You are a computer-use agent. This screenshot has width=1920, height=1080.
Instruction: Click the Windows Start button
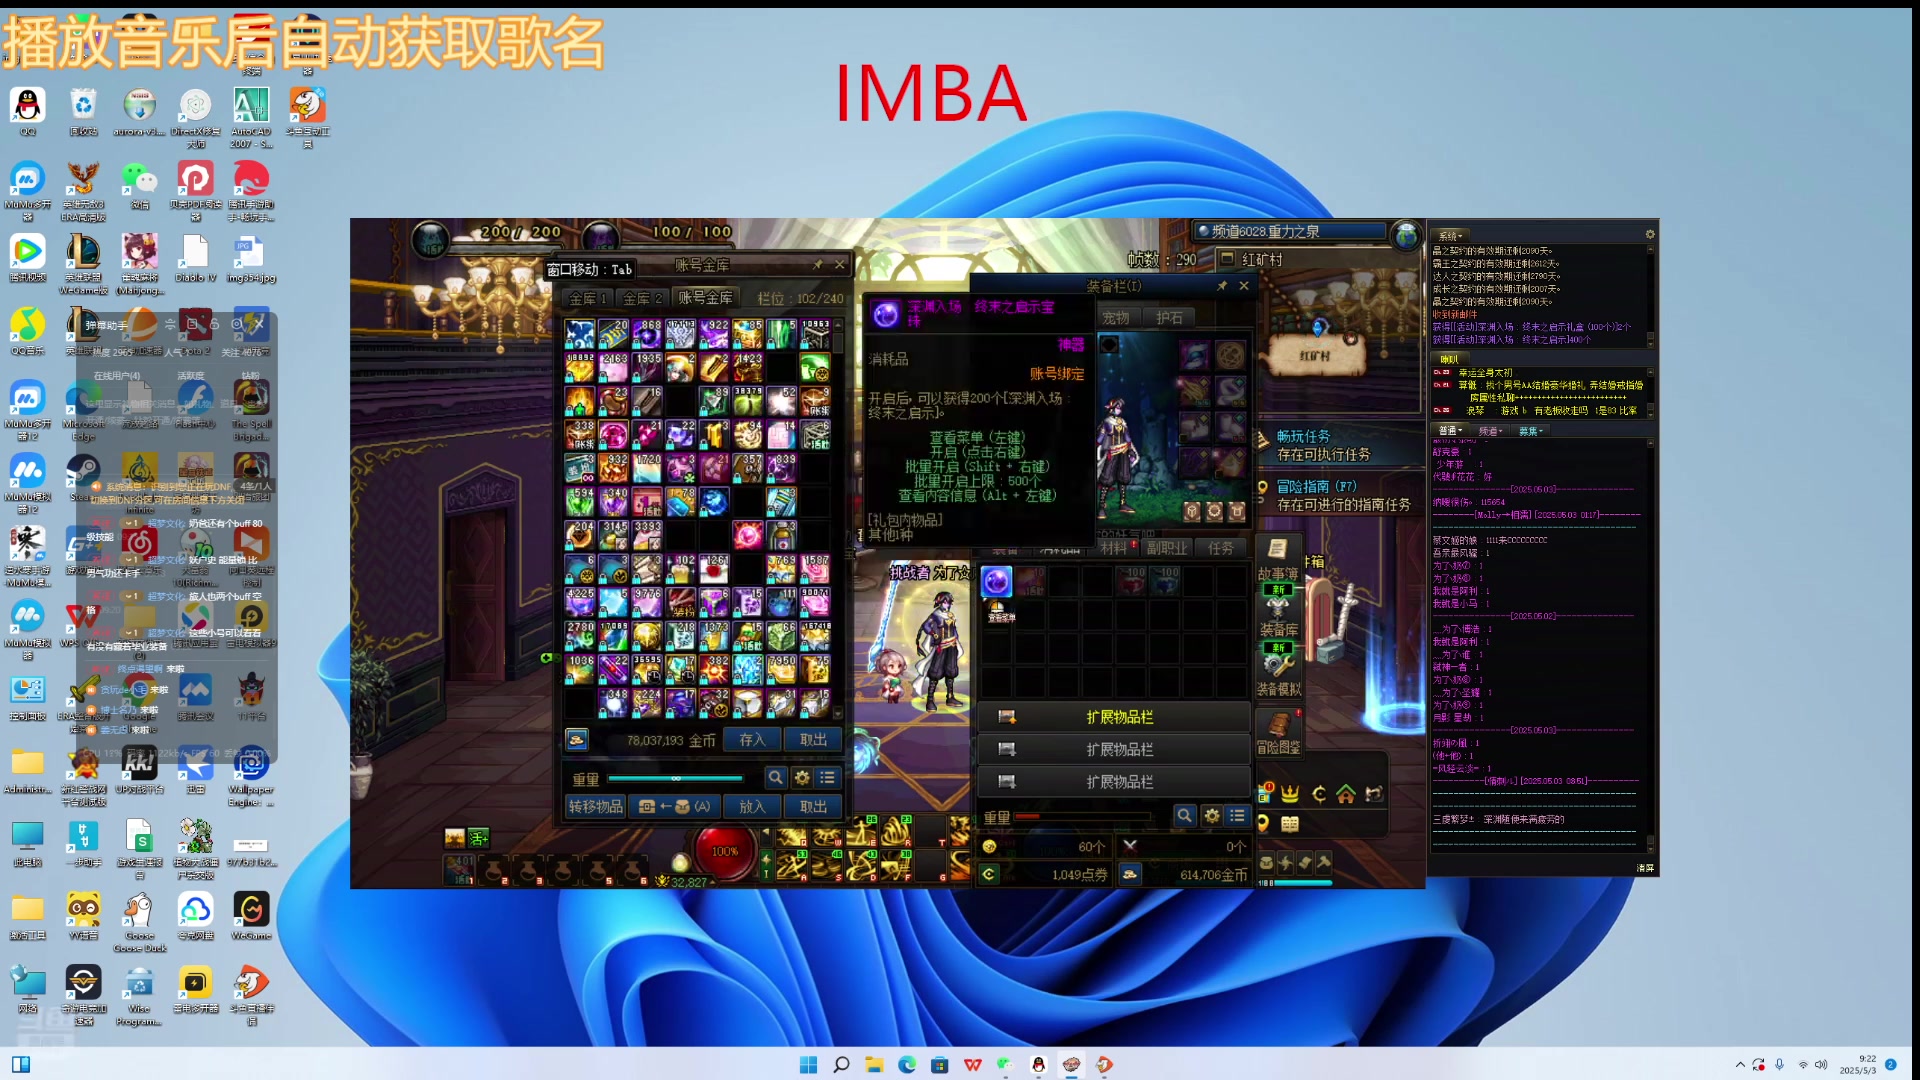coord(808,1064)
